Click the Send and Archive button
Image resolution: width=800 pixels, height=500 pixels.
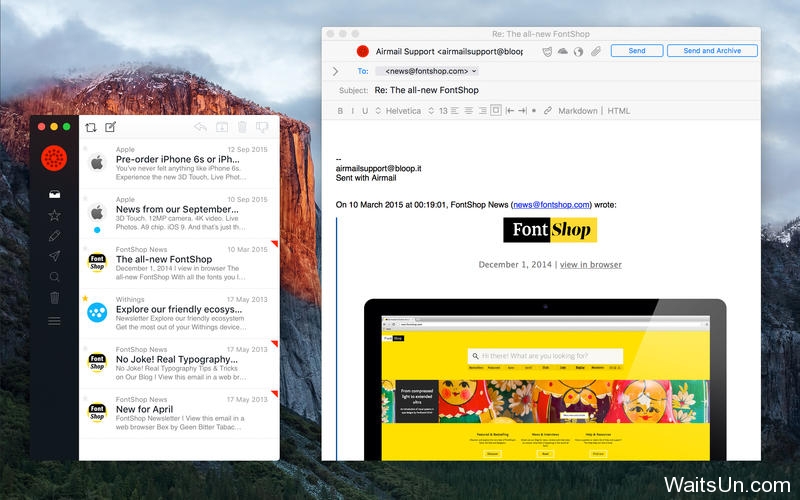pos(712,51)
